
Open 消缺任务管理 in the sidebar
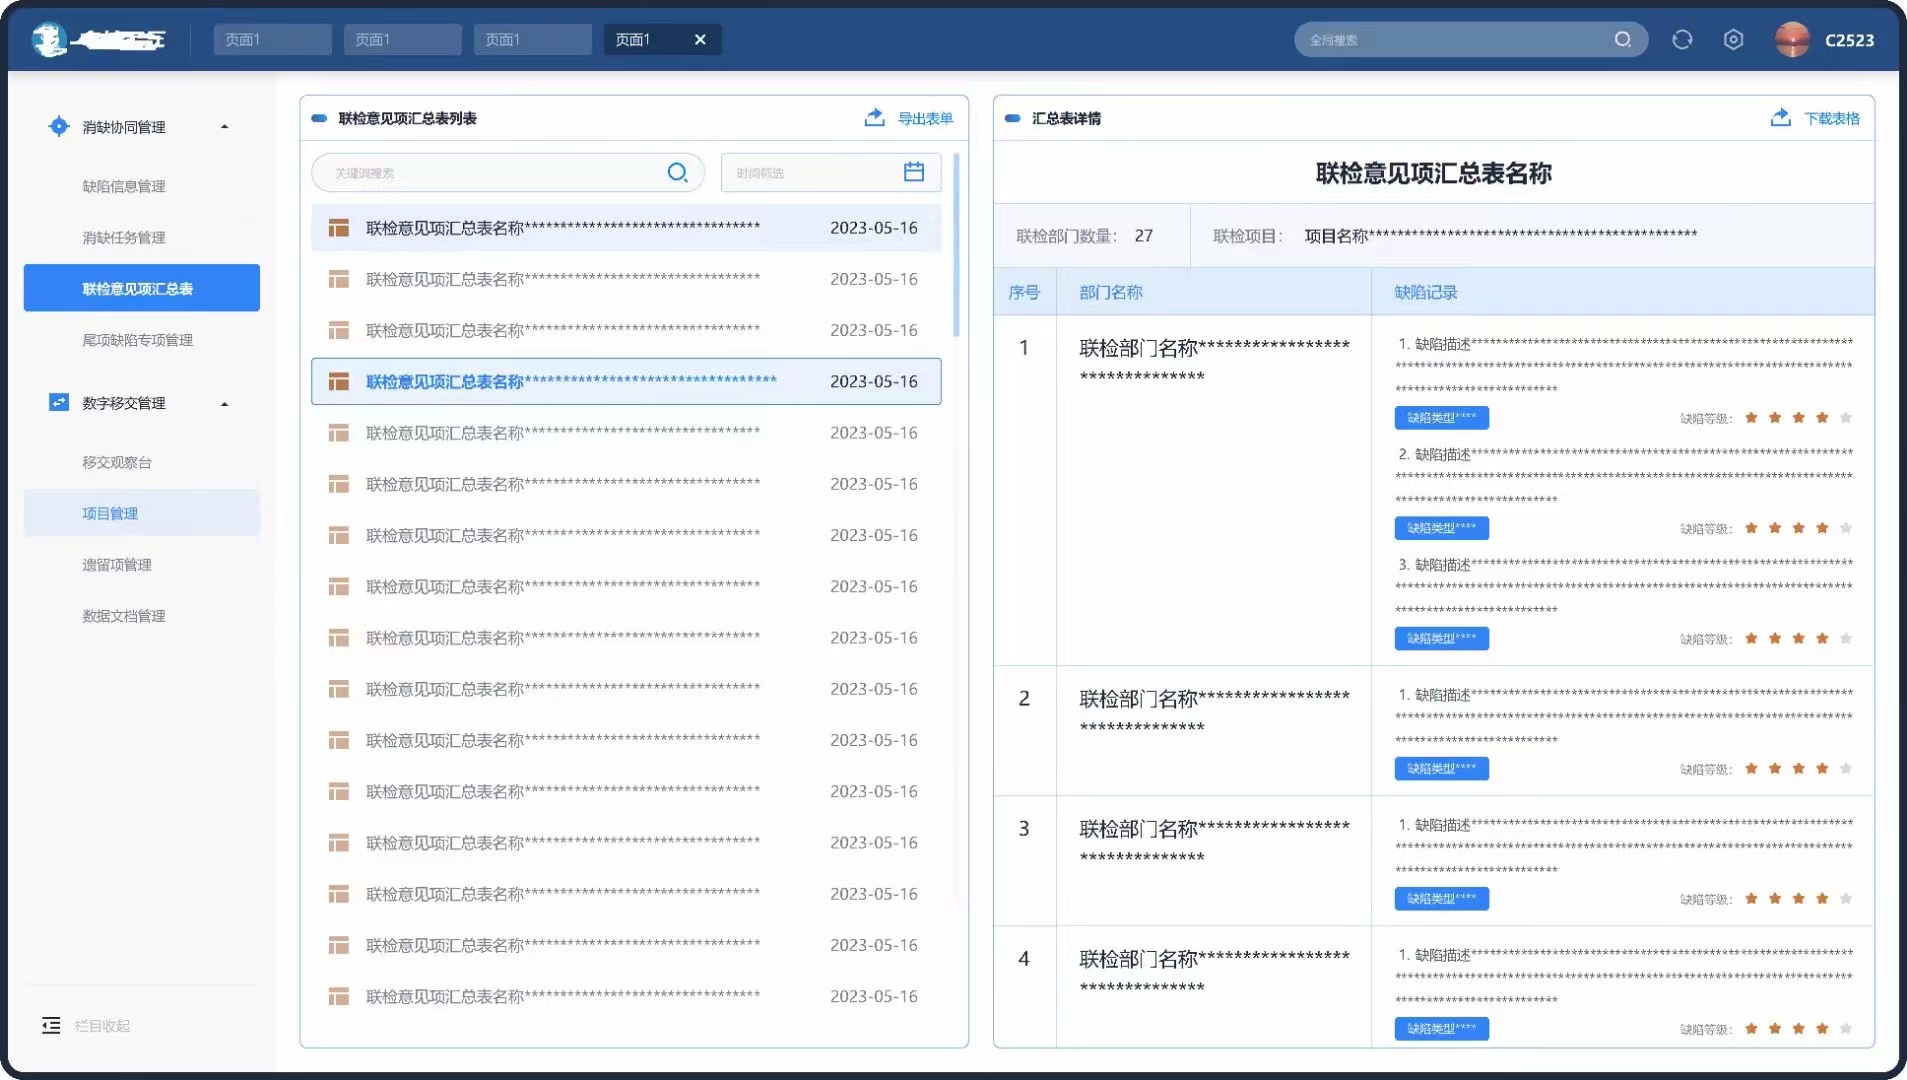click(124, 237)
